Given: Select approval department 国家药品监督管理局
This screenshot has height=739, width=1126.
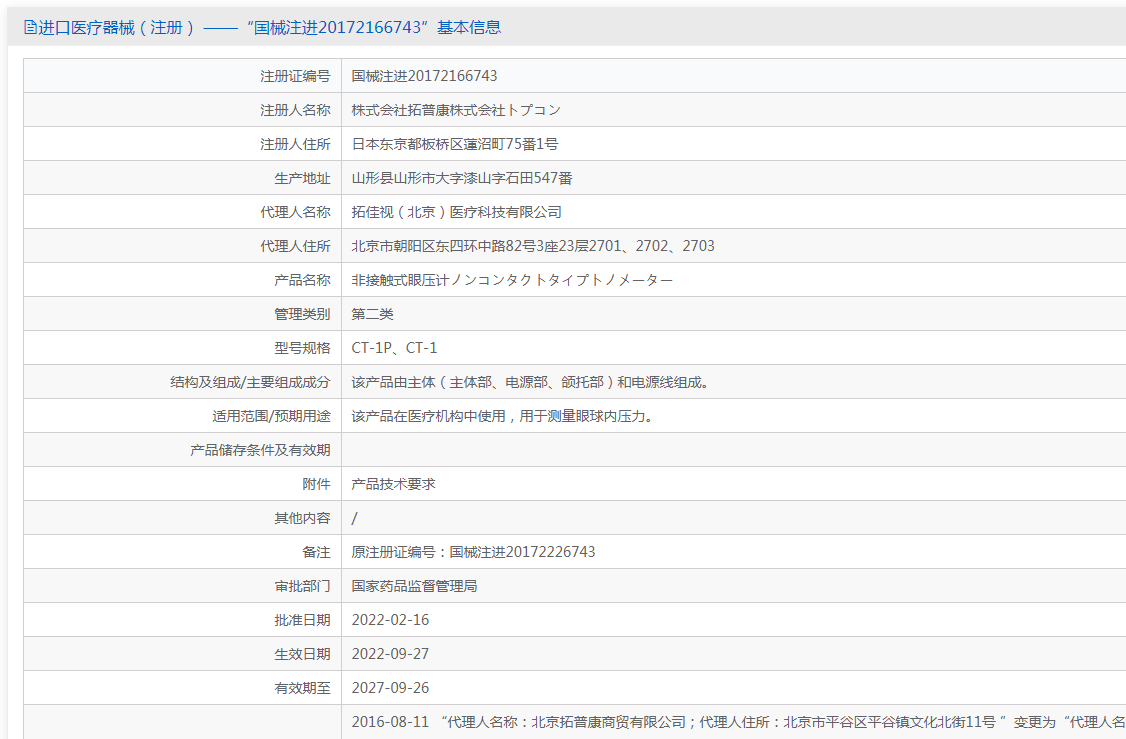Looking at the screenshot, I should (414, 587).
